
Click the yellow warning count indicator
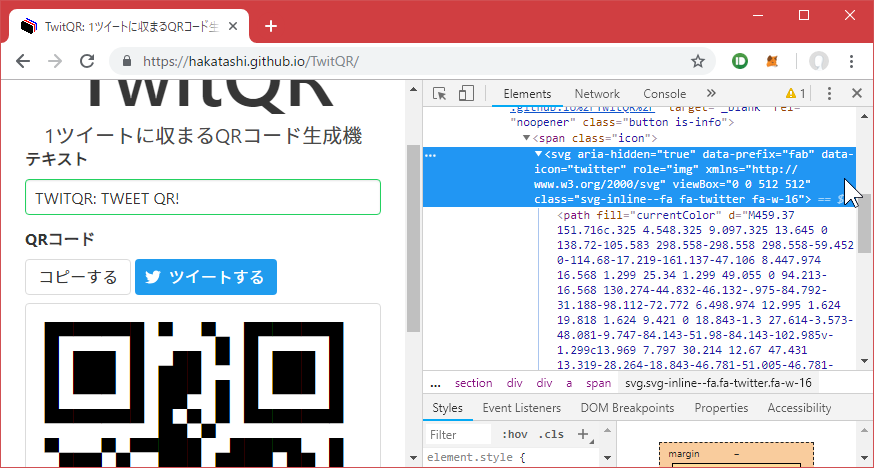795,94
